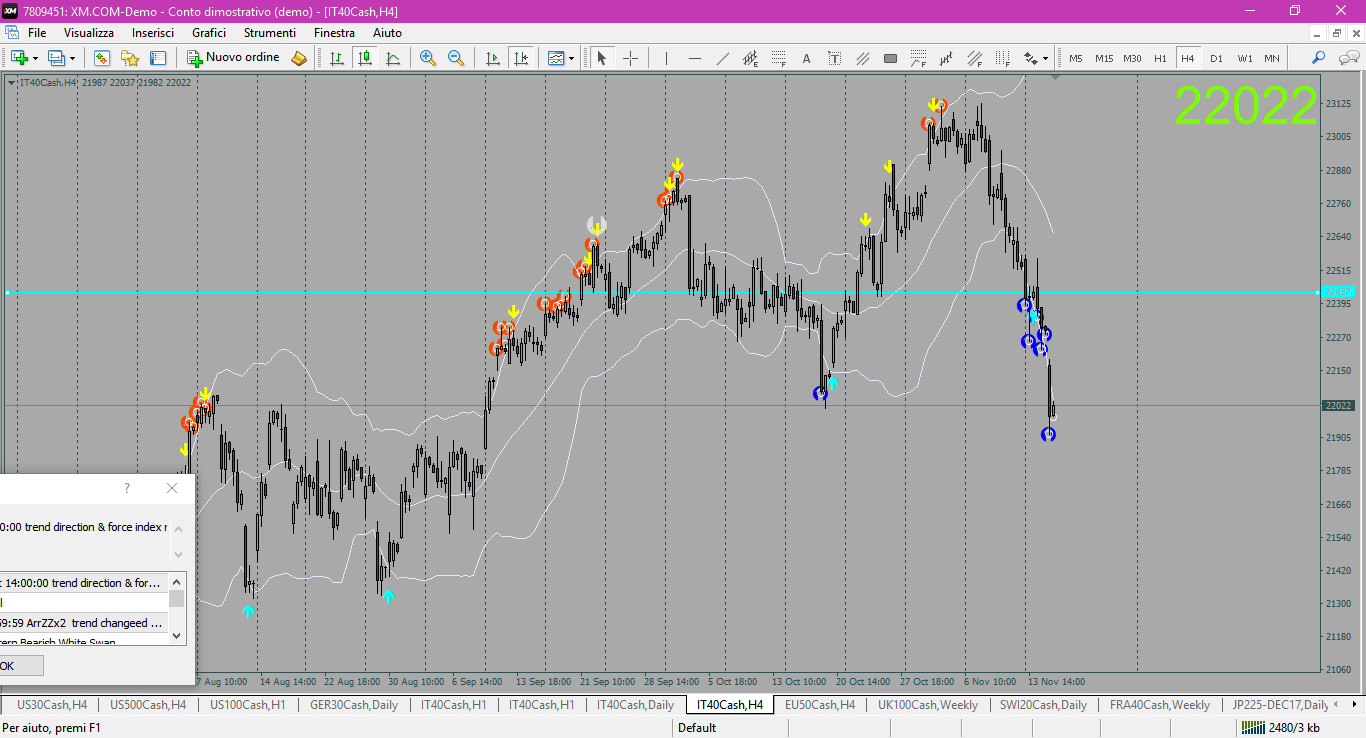Draw a vertical line

coord(666,58)
